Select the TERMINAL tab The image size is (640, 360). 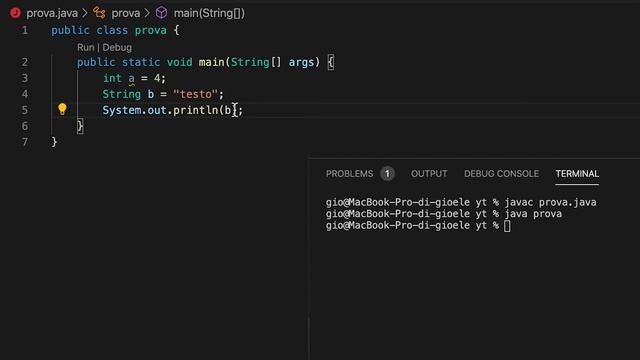[x=577, y=174]
